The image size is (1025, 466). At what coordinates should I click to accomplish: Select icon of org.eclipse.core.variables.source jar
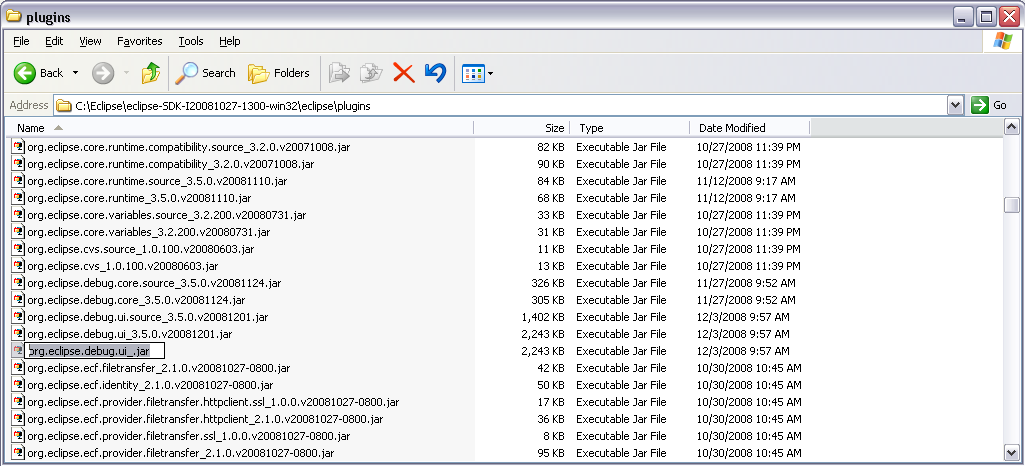click(x=18, y=215)
